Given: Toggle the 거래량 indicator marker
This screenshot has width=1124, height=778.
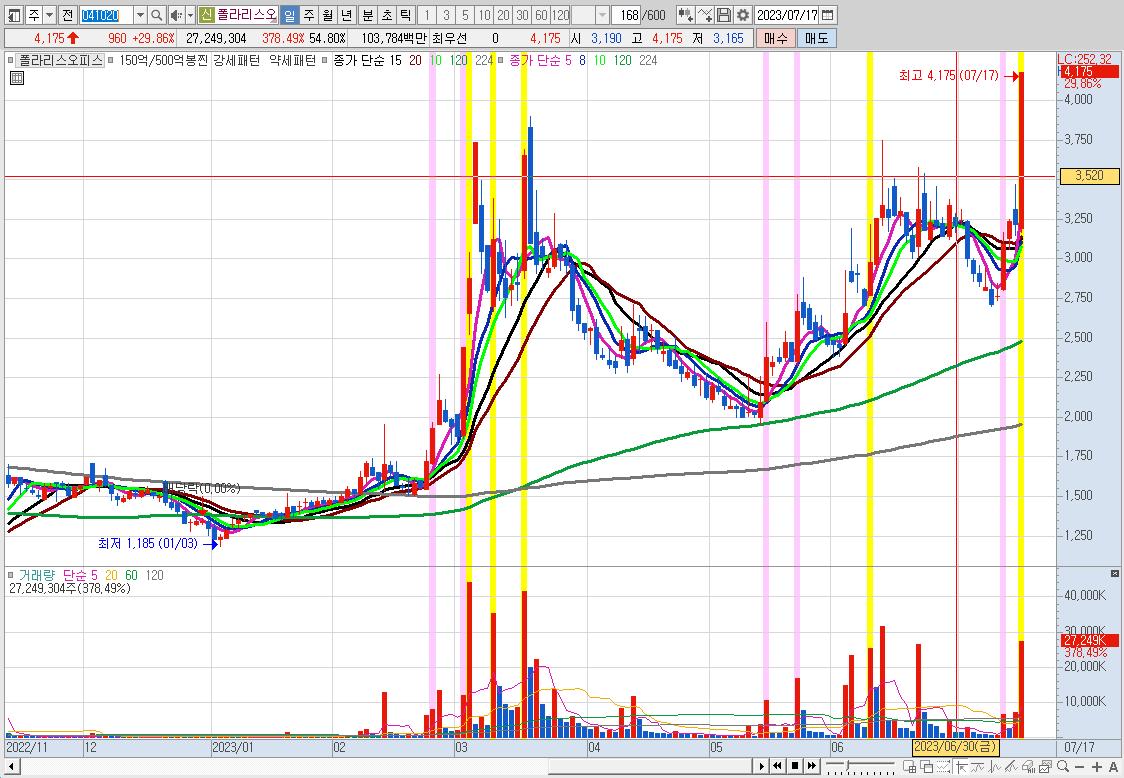Looking at the screenshot, I should click(x=11, y=575).
